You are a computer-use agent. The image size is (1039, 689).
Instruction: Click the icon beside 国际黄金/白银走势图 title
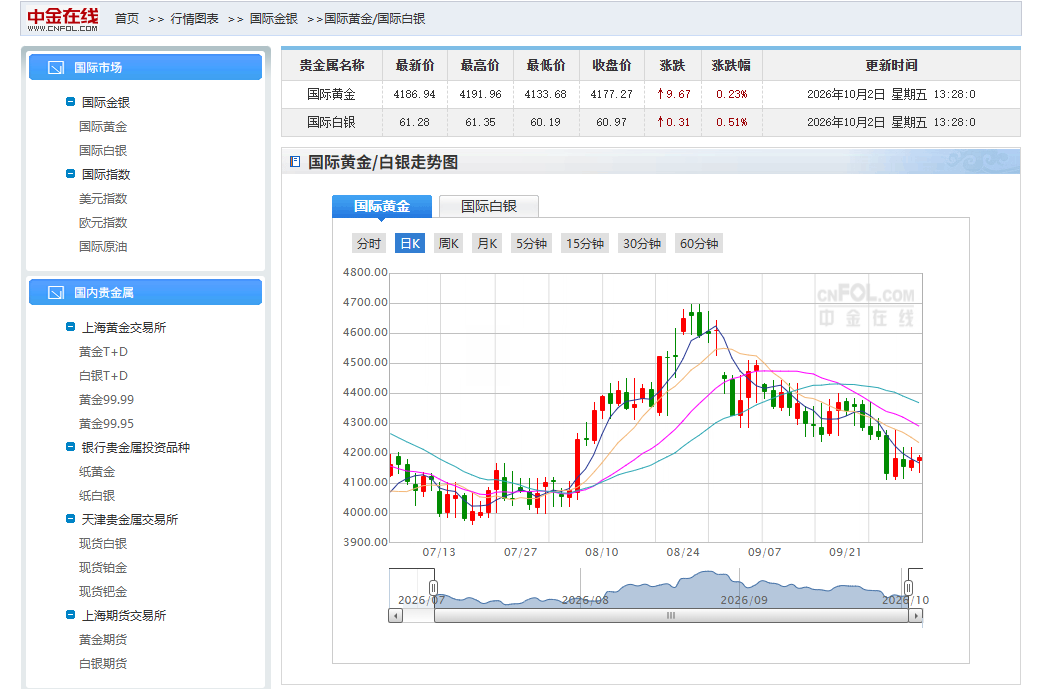coord(296,161)
